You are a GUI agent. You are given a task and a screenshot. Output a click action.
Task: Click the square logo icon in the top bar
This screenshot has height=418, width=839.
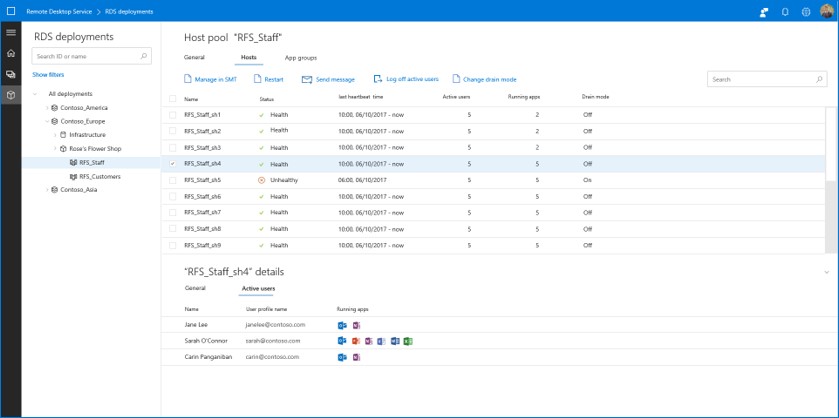11,11
